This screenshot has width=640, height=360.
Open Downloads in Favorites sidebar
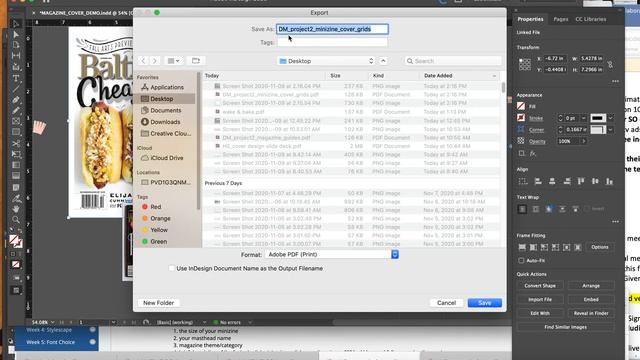coord(166,122)
